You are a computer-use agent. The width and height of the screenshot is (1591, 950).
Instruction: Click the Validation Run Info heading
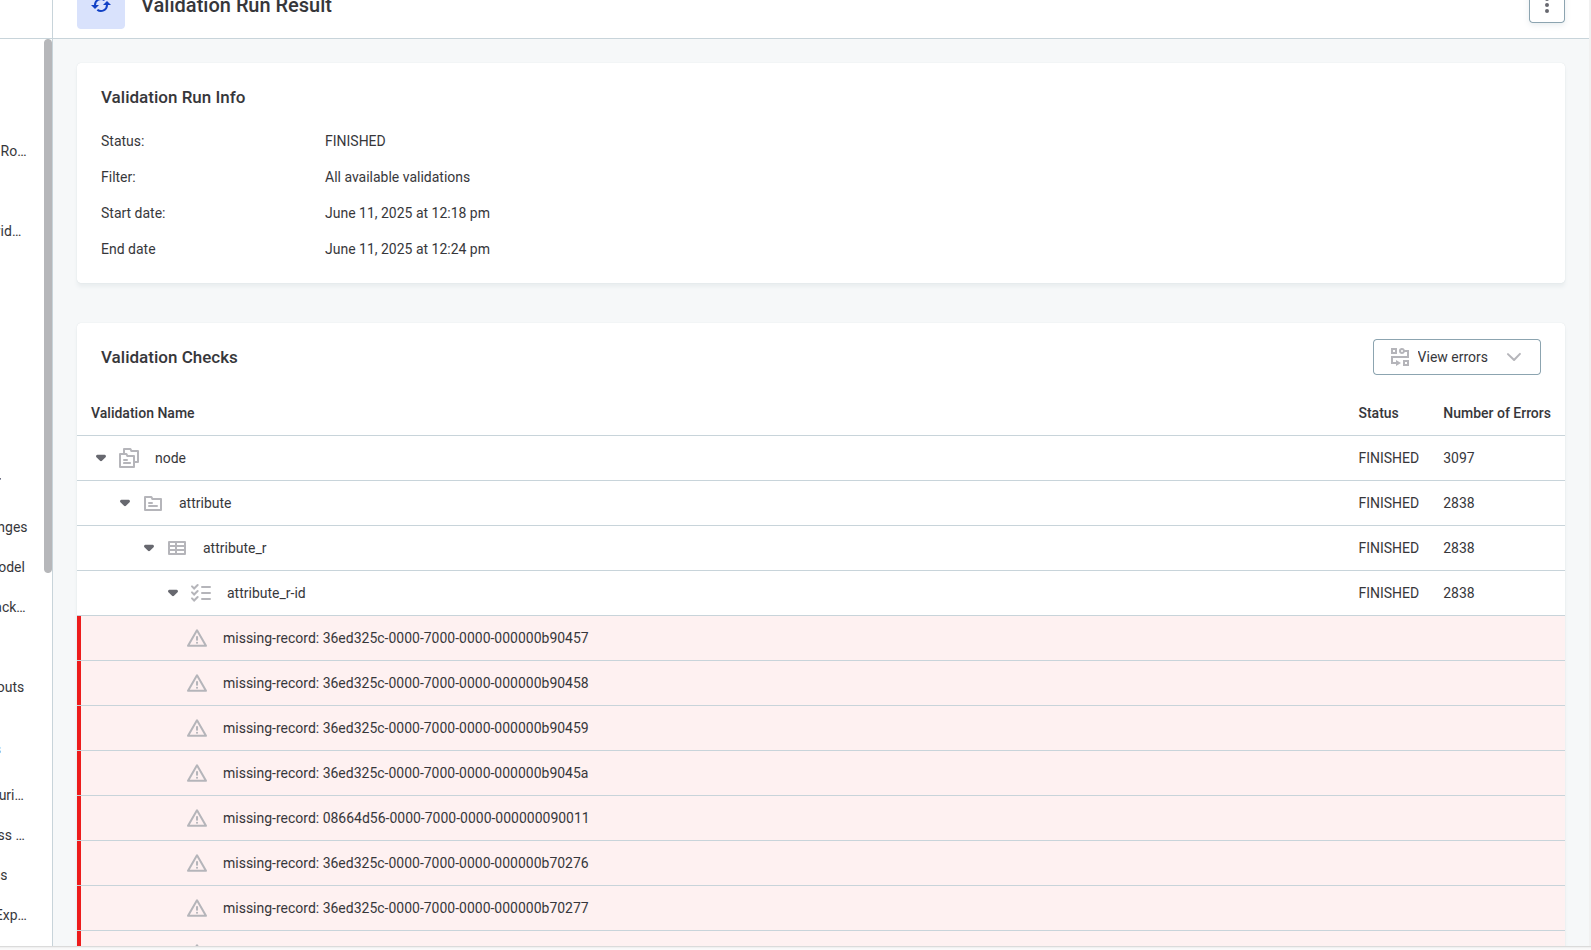pos(173,97)
